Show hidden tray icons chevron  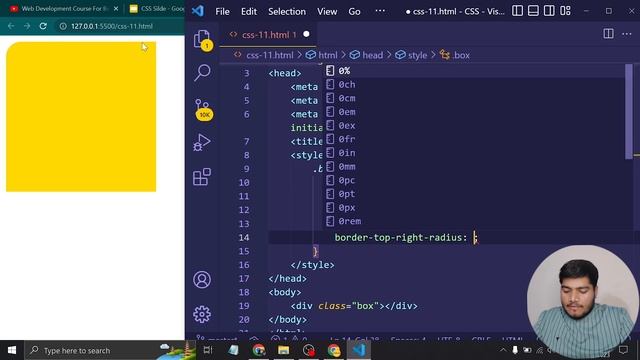(503, 350)
